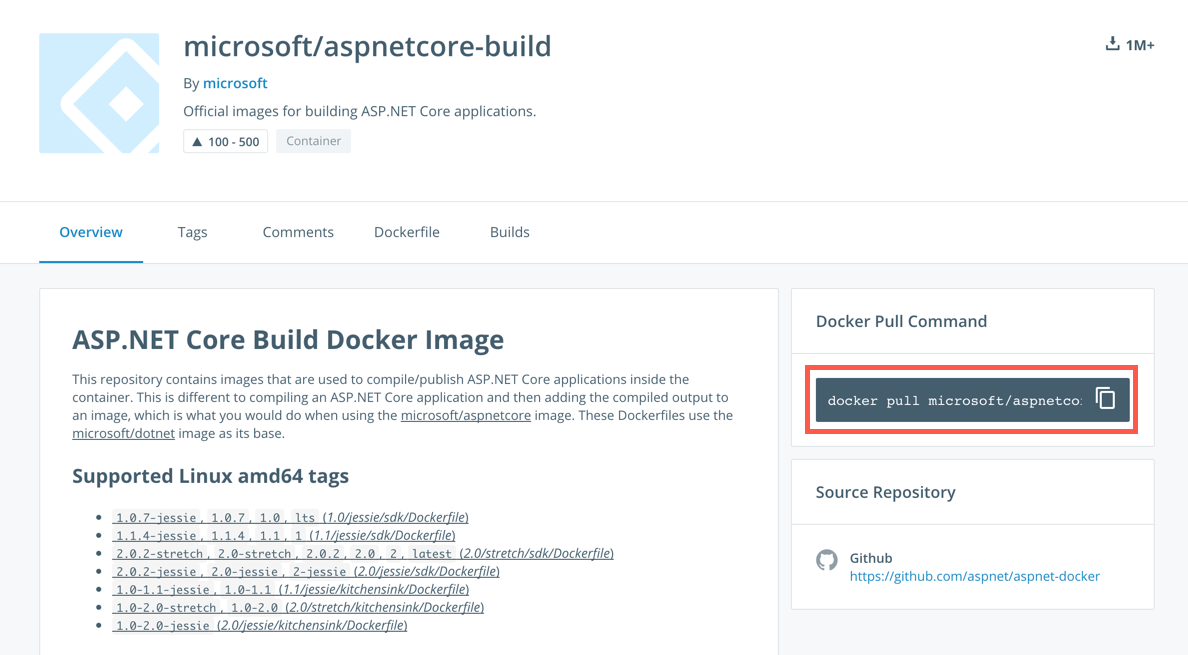Click the copy icon in pull command box

tap(1105, 398)
